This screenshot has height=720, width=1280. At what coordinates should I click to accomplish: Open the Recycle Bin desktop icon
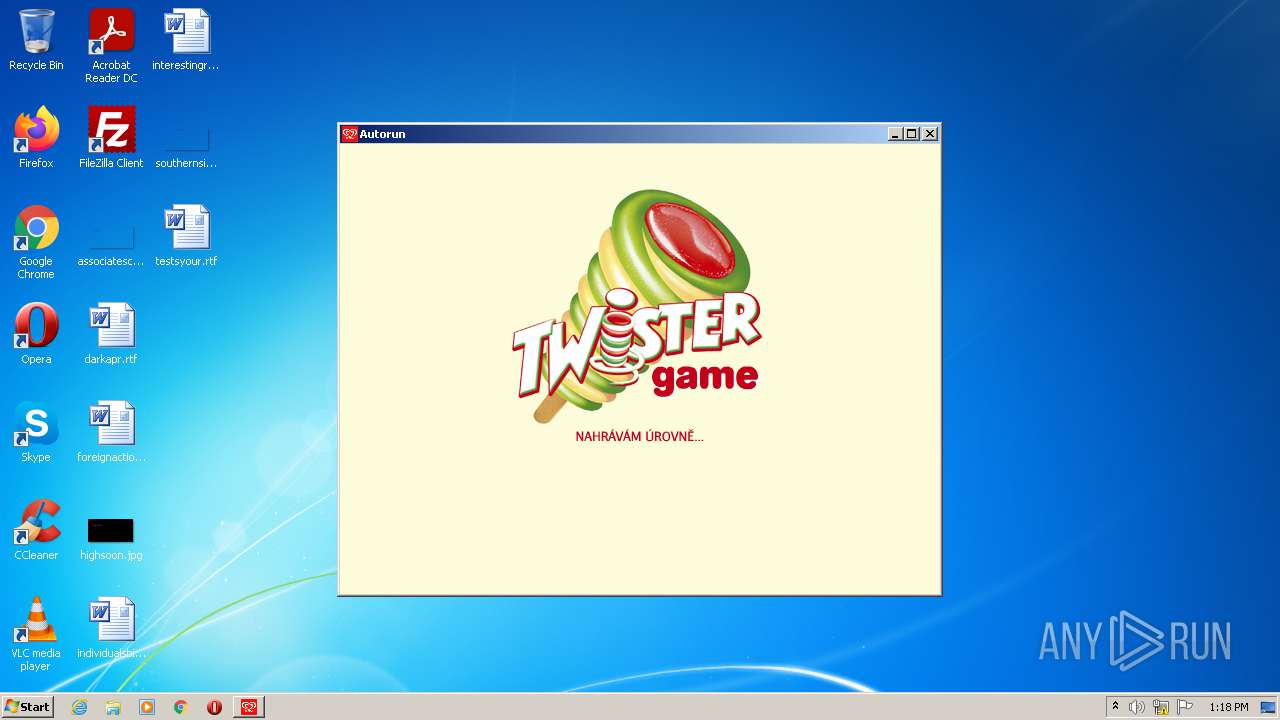pos(36,40)
